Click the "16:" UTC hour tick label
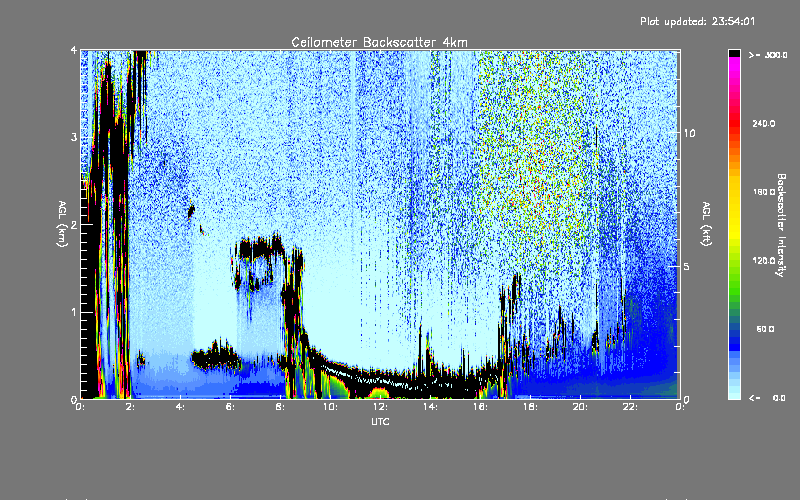The image size is (800, 500). (480, 407)
